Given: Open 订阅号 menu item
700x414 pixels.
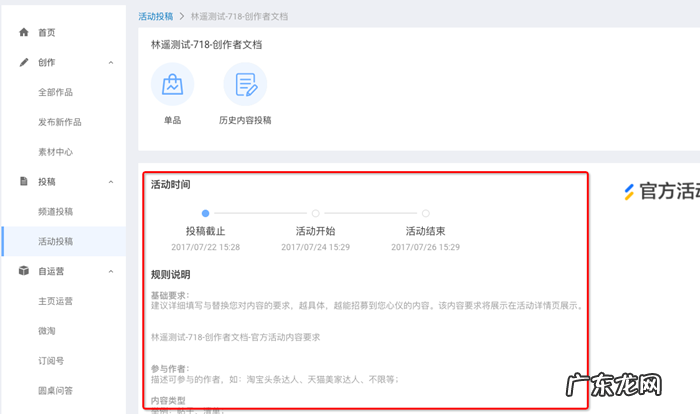Looking at the screenshot, I should pyautogui.click(x=51, y=360).
